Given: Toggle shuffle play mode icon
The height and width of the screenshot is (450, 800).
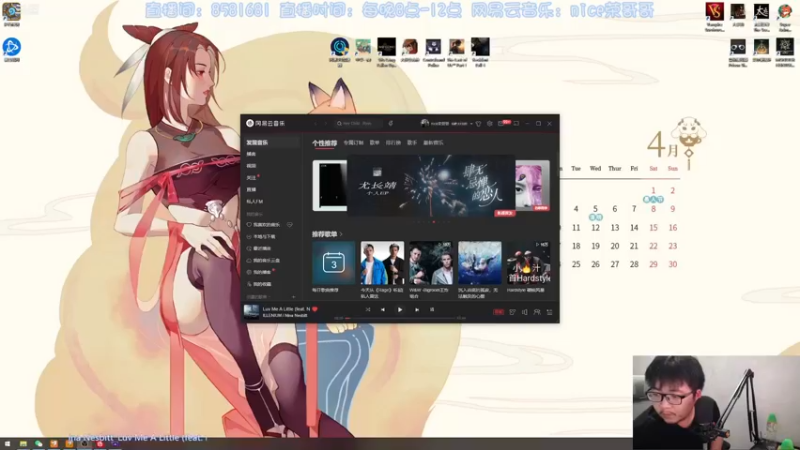Looking at the screenshot, I should (367, 309).
